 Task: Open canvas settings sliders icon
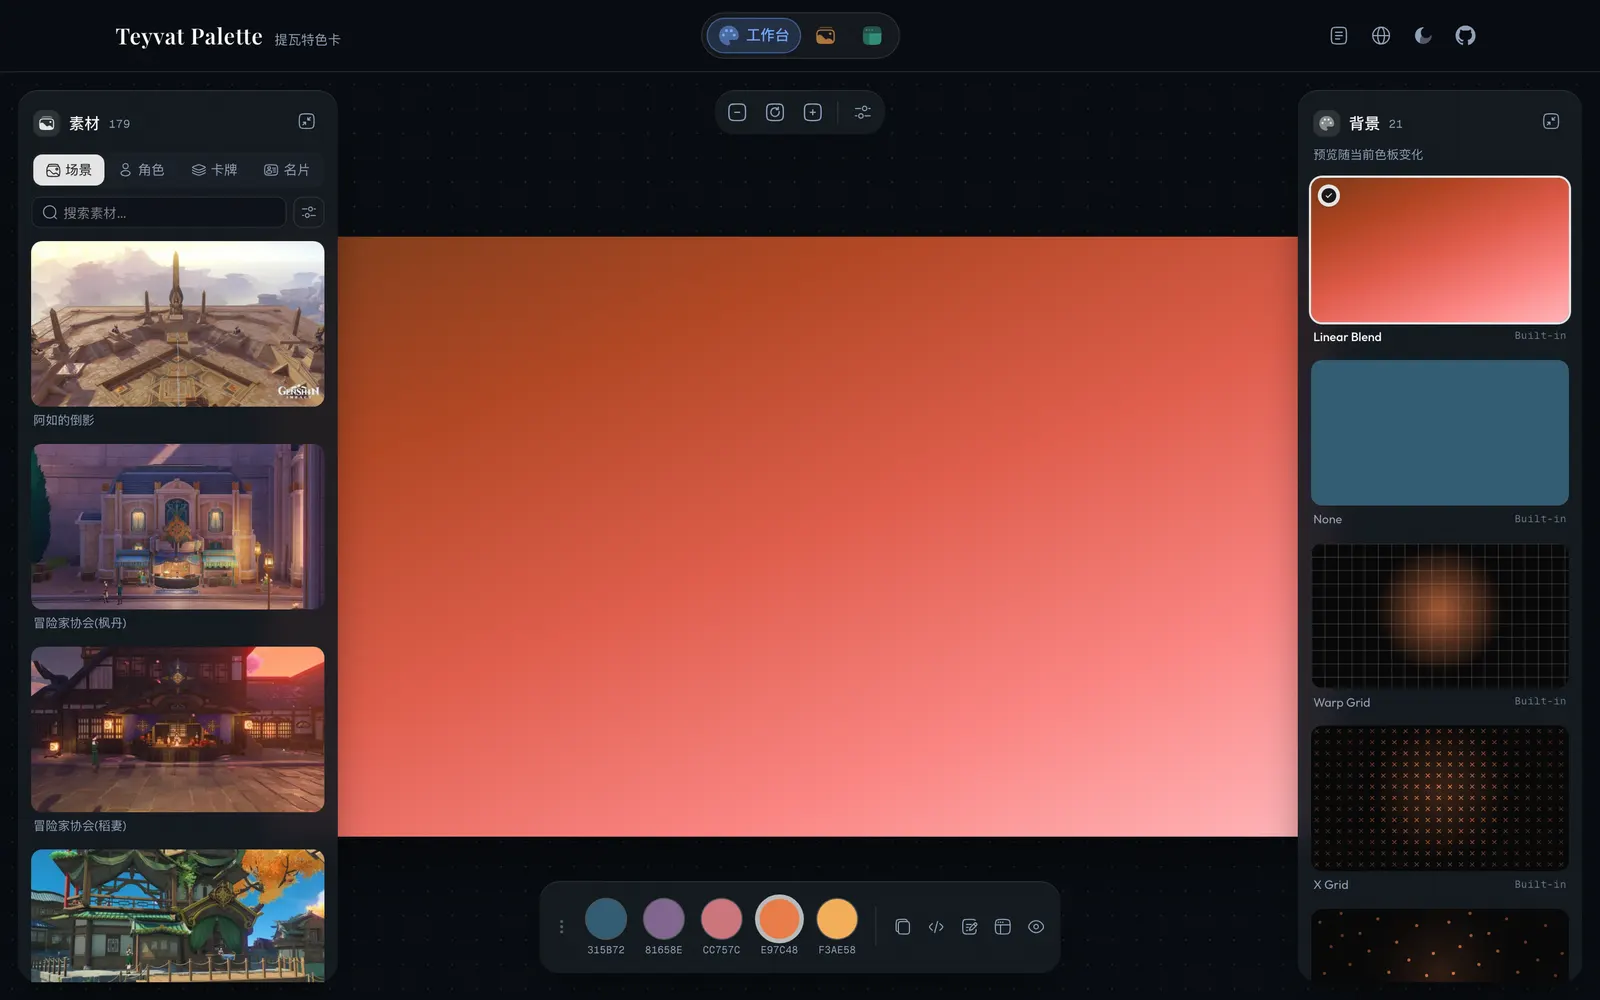(x=862, y=112)
